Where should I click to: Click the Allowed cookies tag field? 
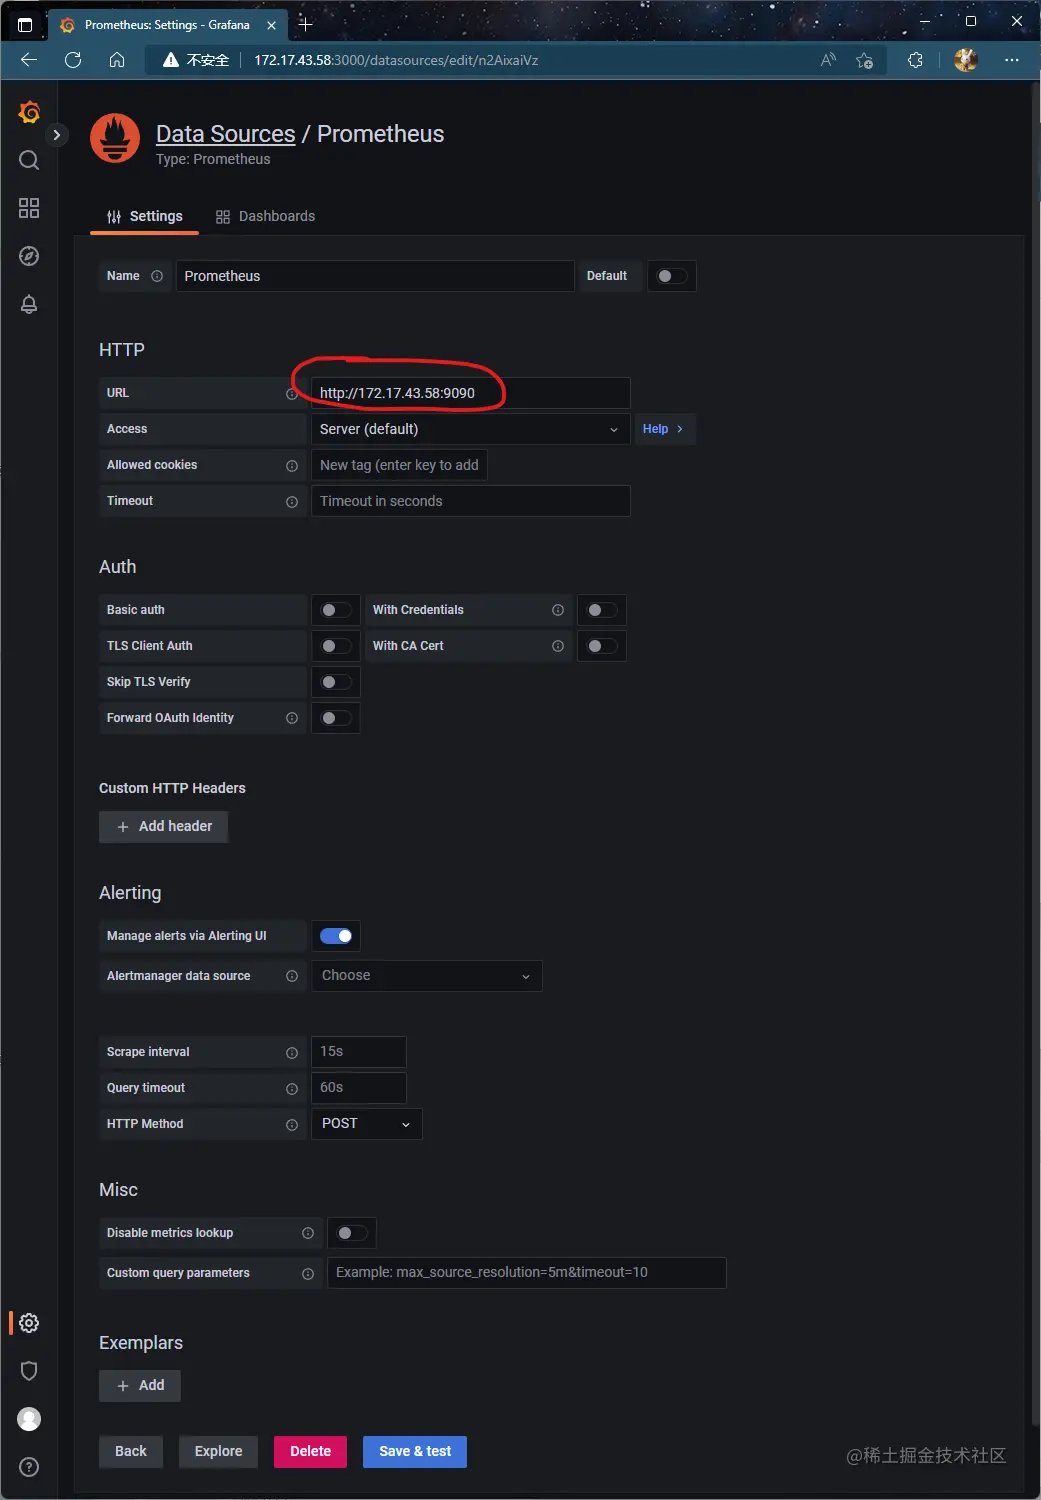399,465
